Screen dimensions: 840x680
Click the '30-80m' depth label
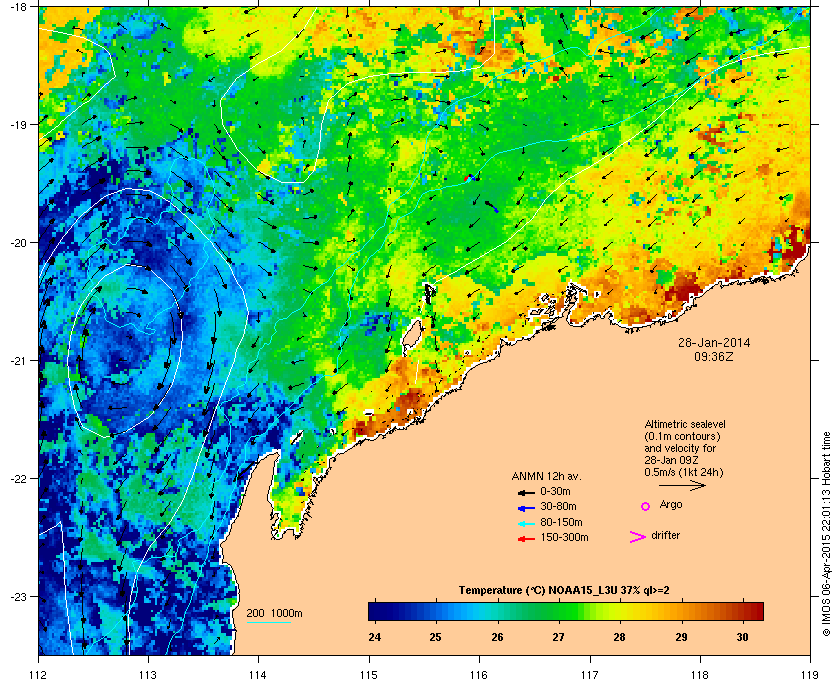pyautogui.click(x=558, y=506)
